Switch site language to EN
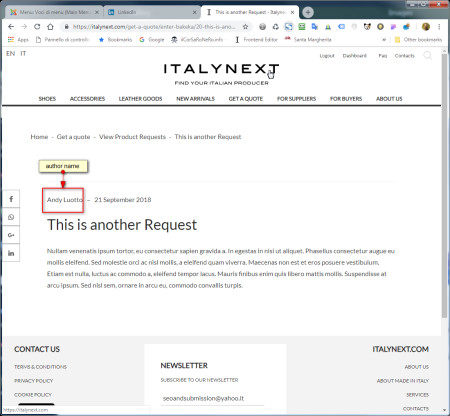Screen dimensions: 450x416 coord(10,53)
